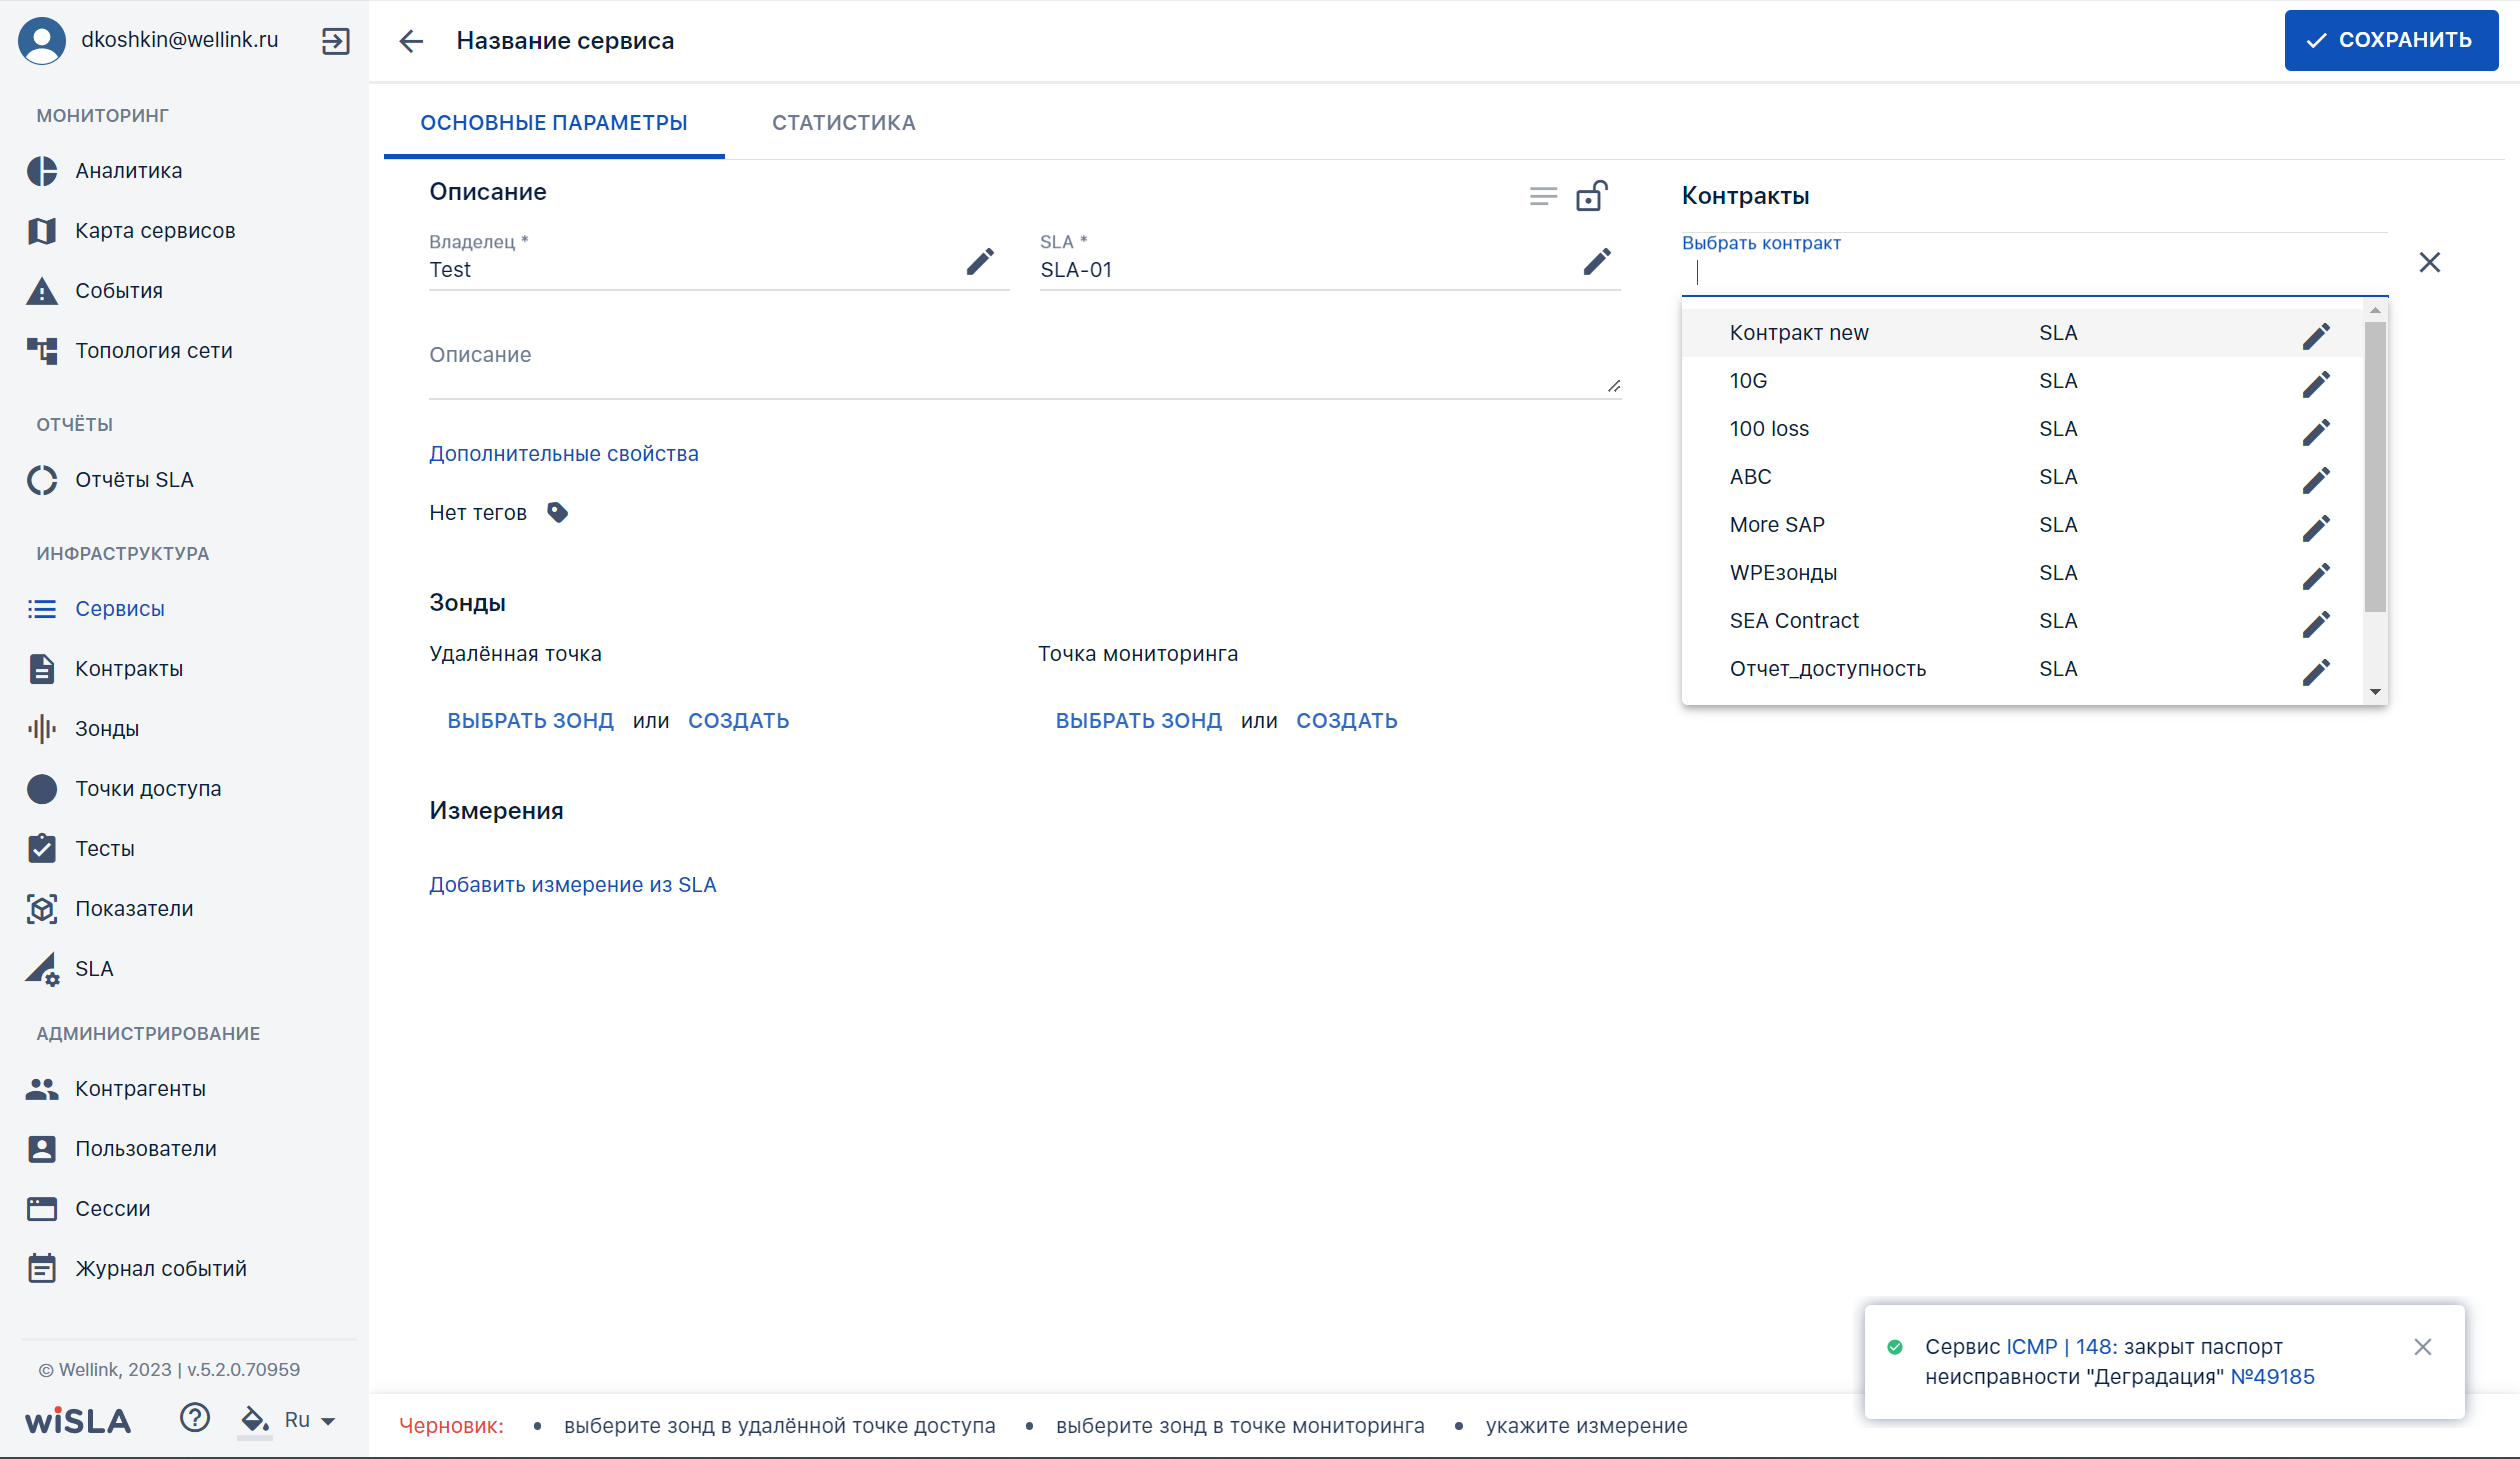Switch to the СТАТИСТИКА tab
This screenshot has height=1459, width=2520.
tap(843, 123)
